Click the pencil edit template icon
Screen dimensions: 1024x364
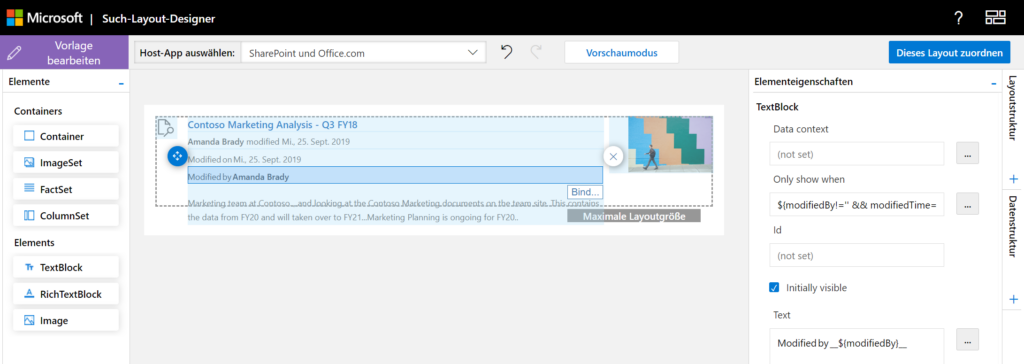pyautogui.click(x=14, y=52)
